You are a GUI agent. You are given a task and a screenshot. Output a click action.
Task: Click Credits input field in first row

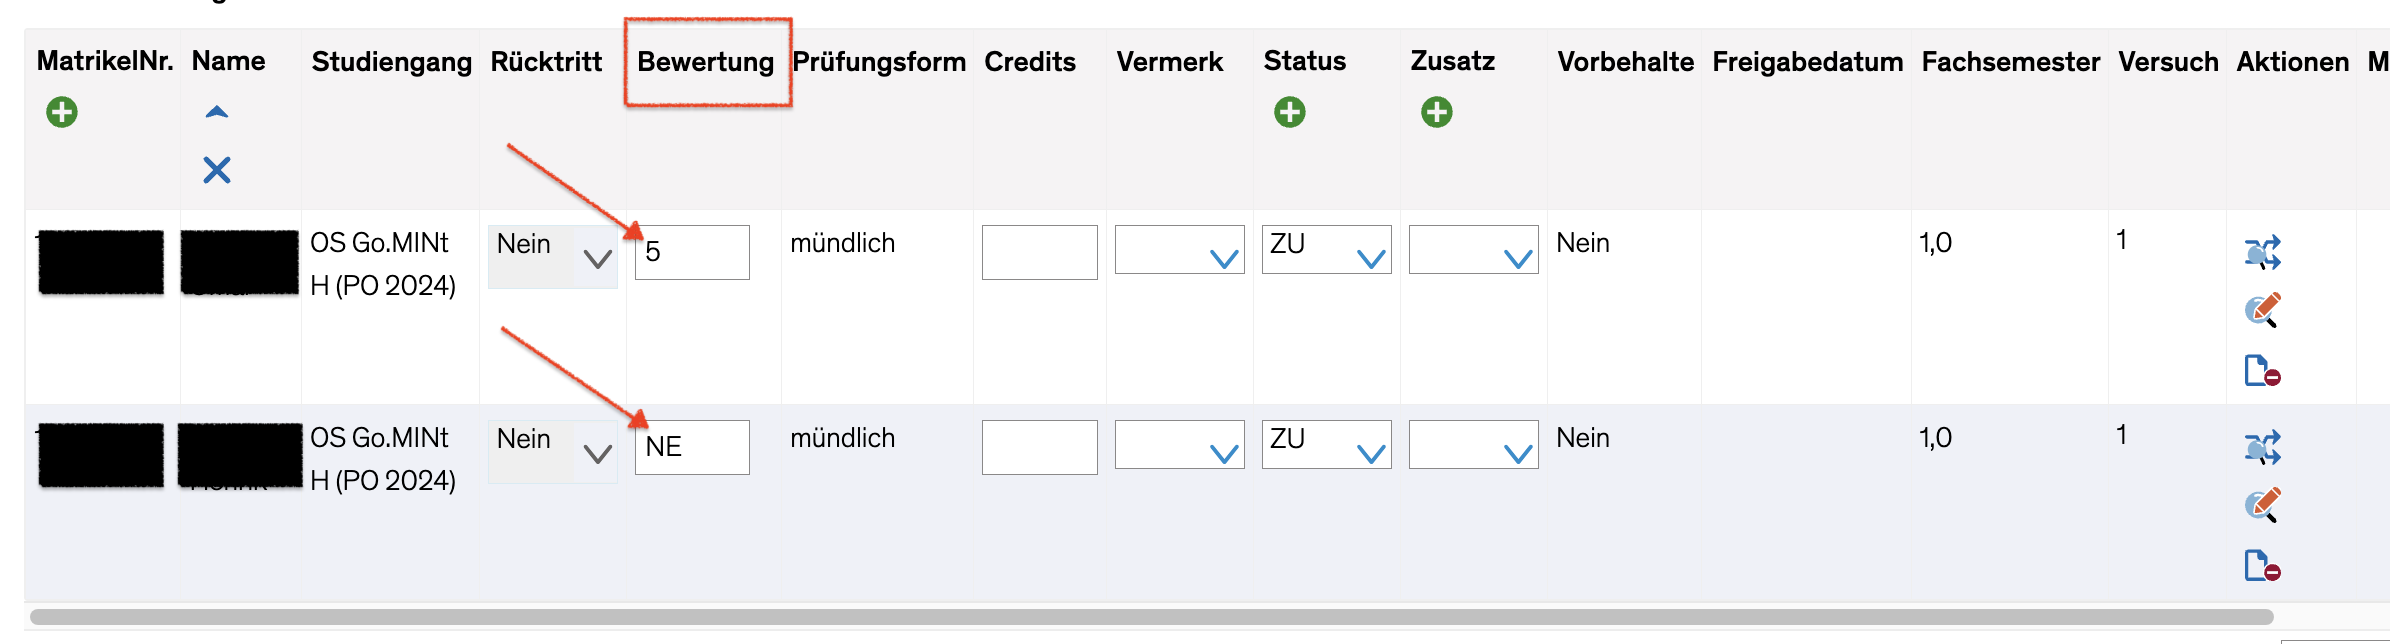[1039, 252]
